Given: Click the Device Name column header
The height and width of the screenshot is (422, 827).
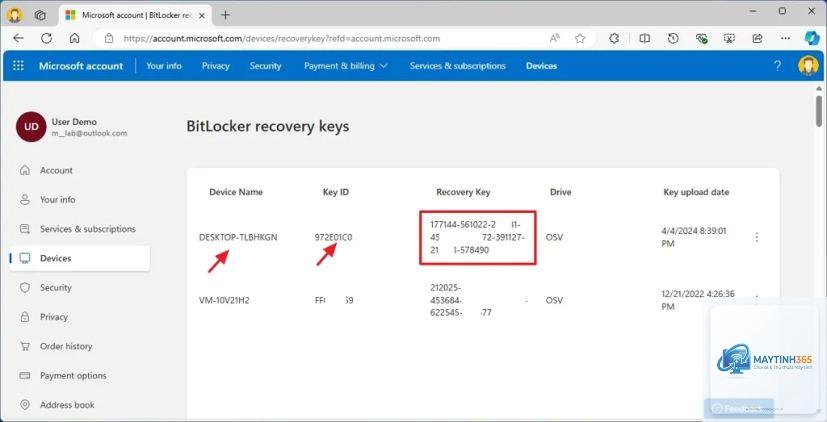Looking at the screenshot, I should [236, 192].
